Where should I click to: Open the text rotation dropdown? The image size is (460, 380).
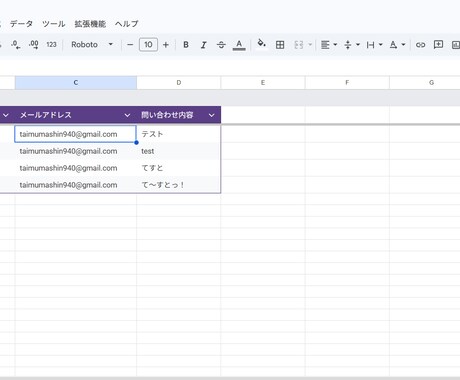[397, 45]
